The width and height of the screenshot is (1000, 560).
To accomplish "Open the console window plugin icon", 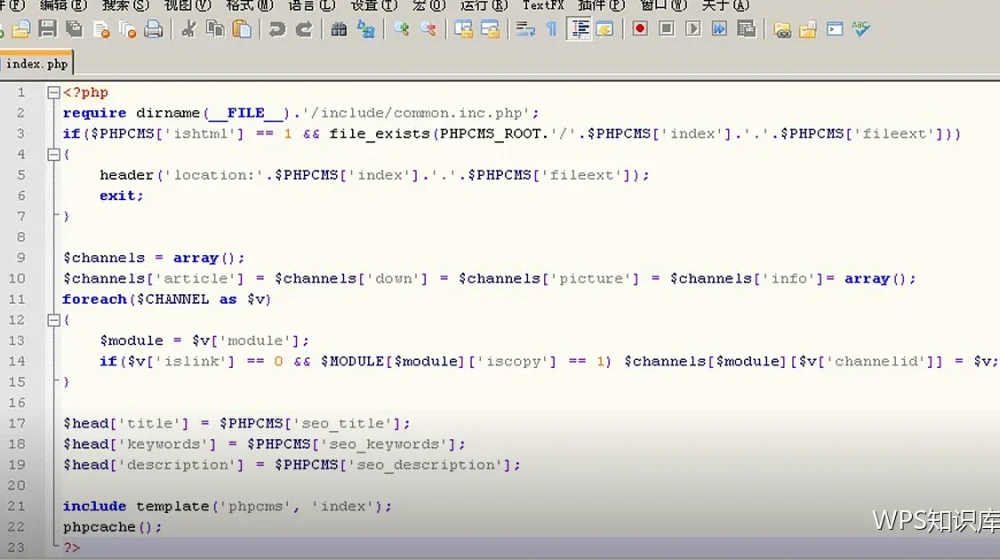I will tap(834, 29).
